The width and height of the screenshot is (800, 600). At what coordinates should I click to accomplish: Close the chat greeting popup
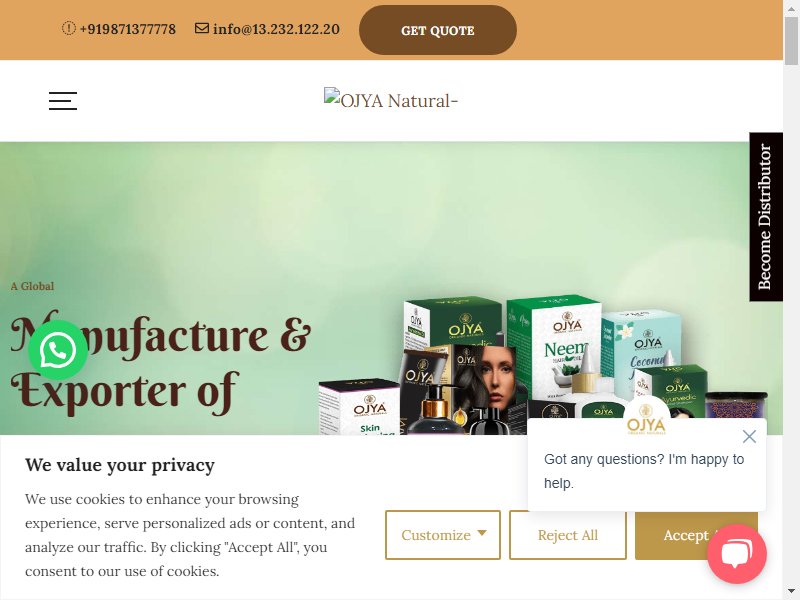(x=749, y=436)
